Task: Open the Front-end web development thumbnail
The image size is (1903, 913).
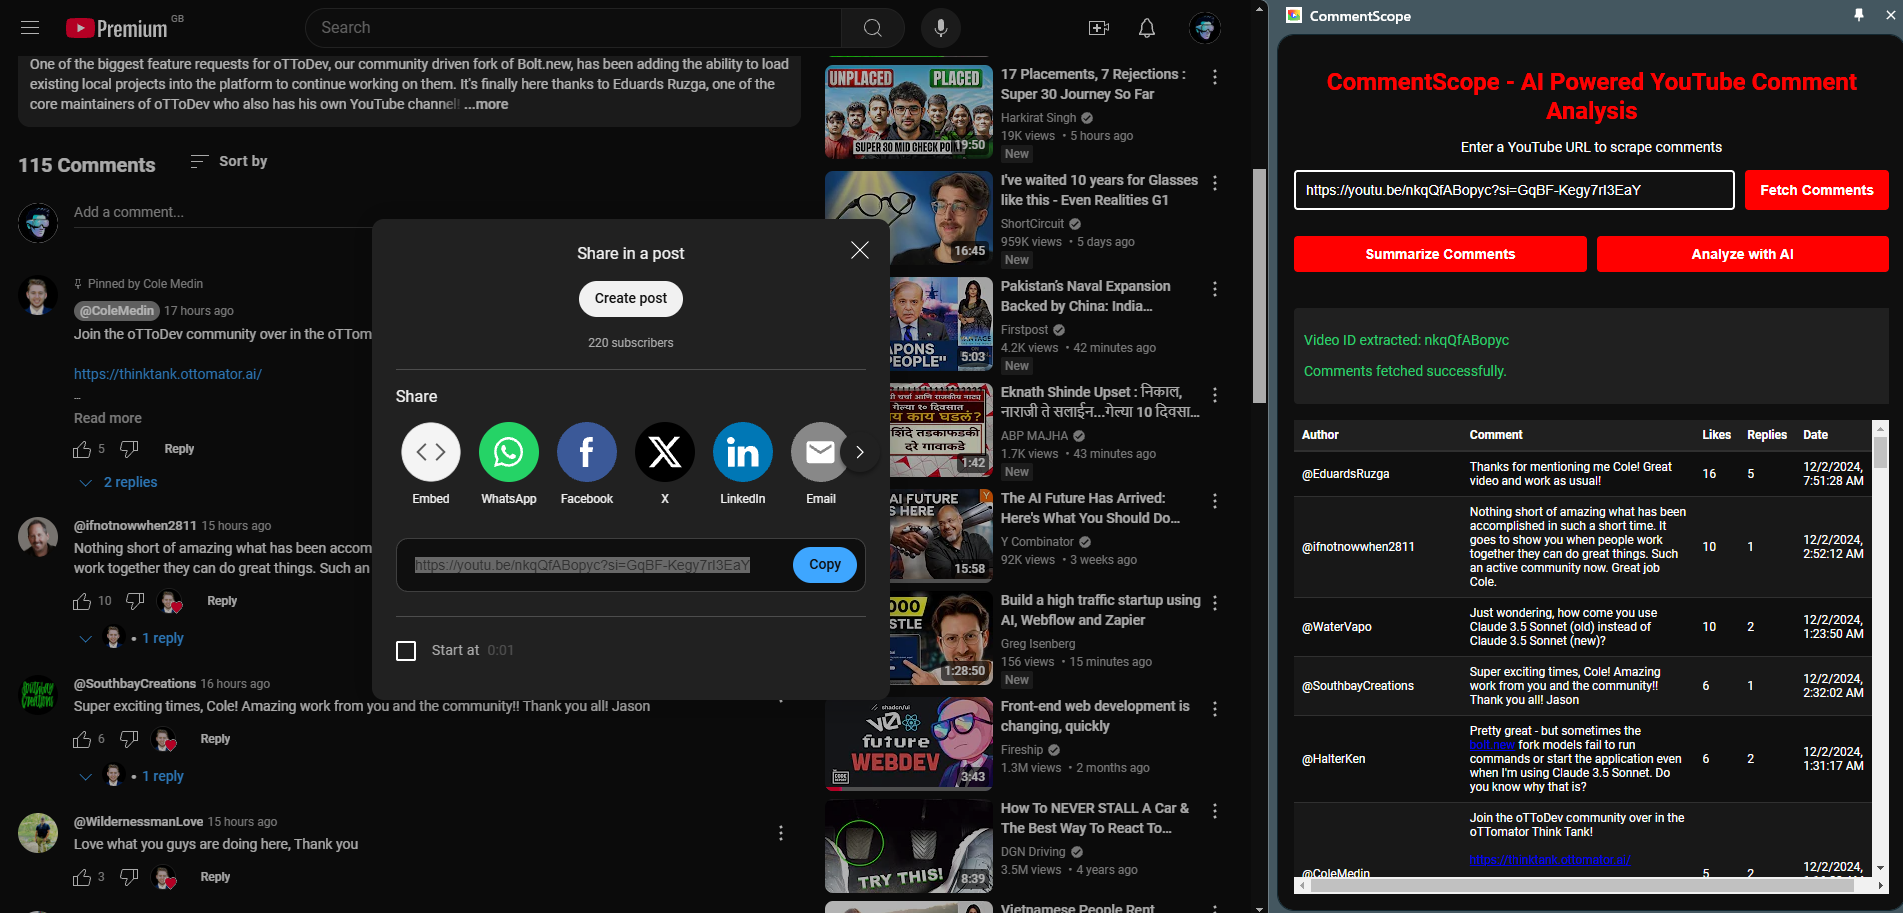Action: click(909, 744)
